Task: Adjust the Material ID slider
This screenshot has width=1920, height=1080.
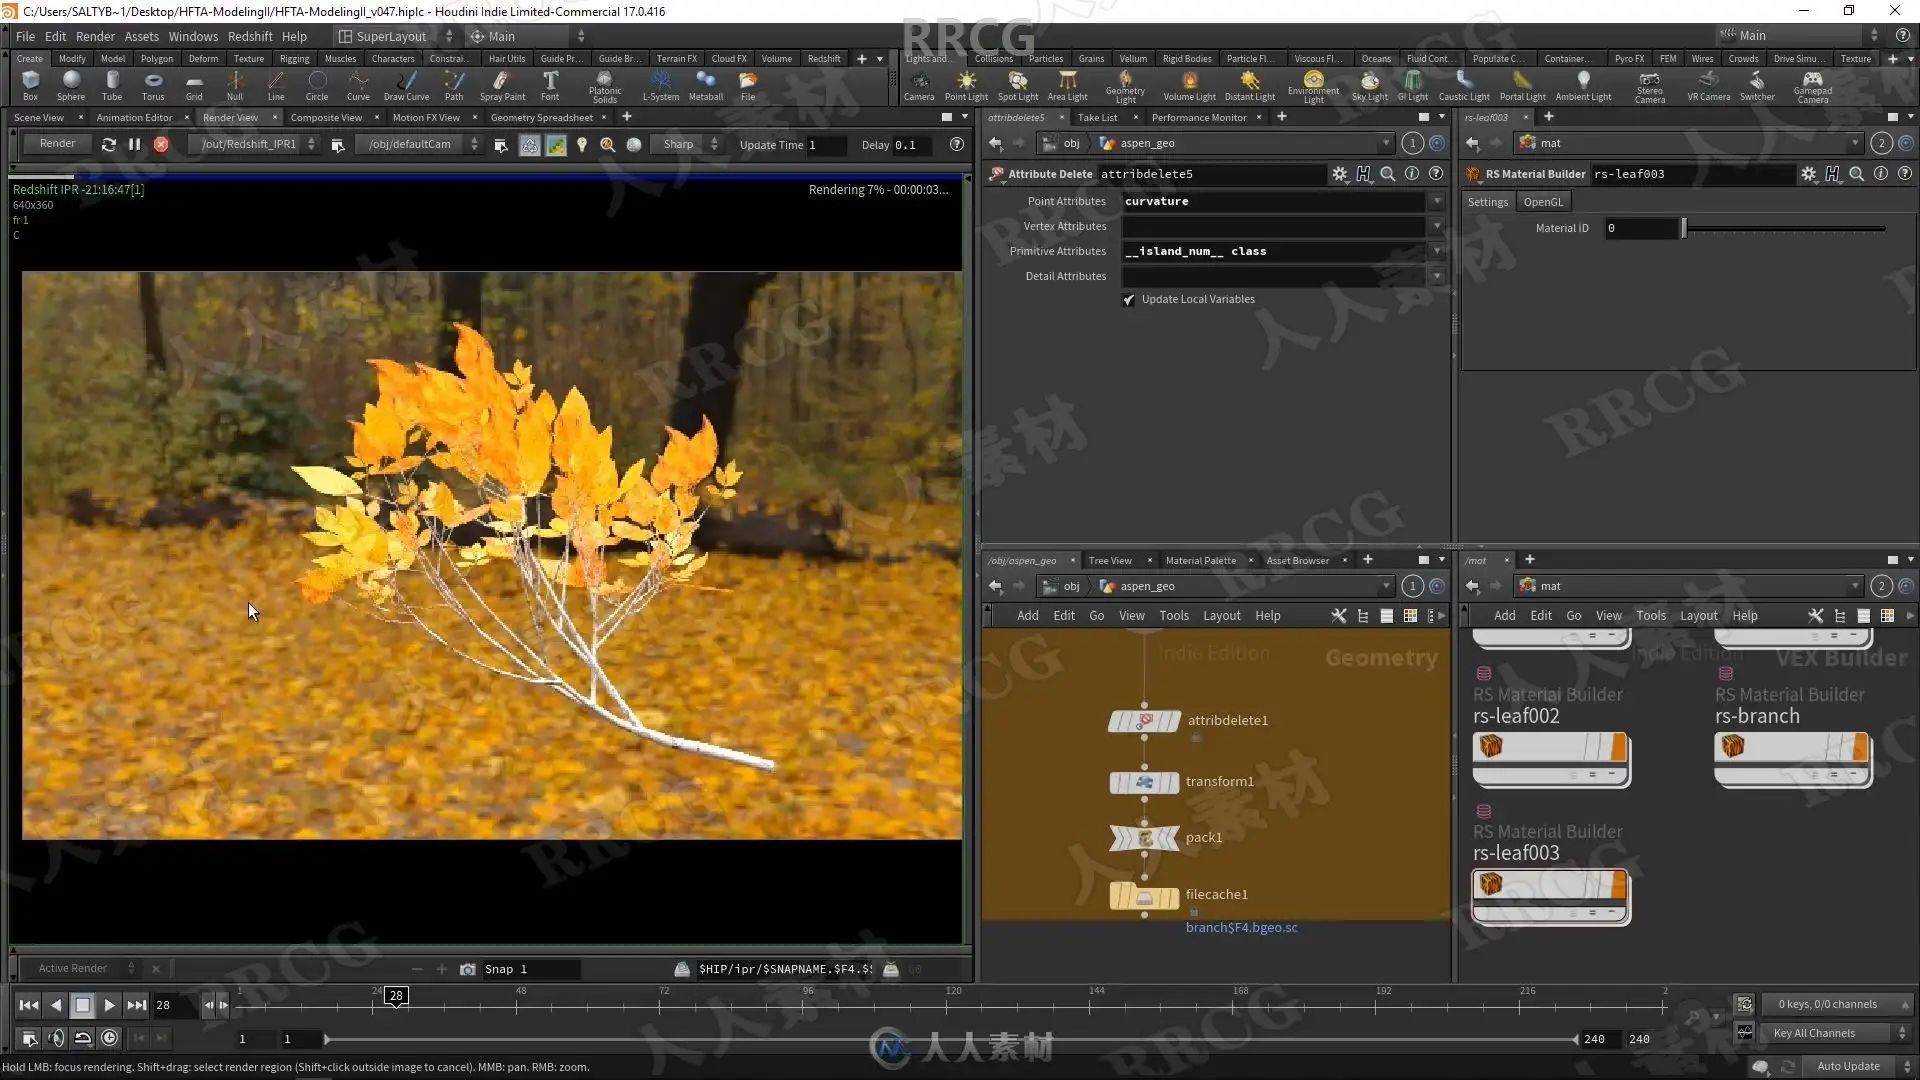Action: (x=1684, y=228)
